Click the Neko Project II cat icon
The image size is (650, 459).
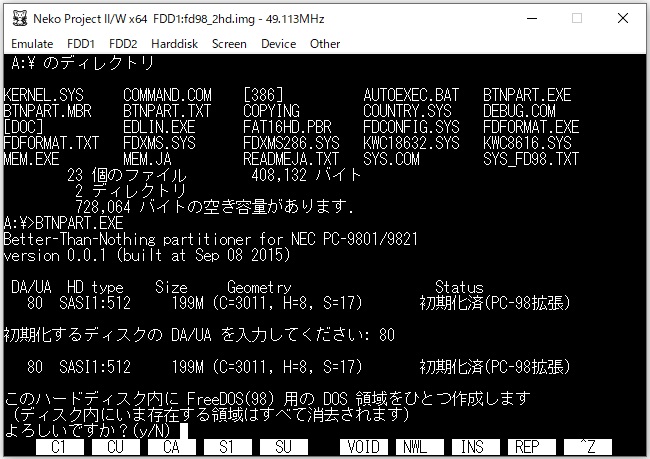[19, 19]
